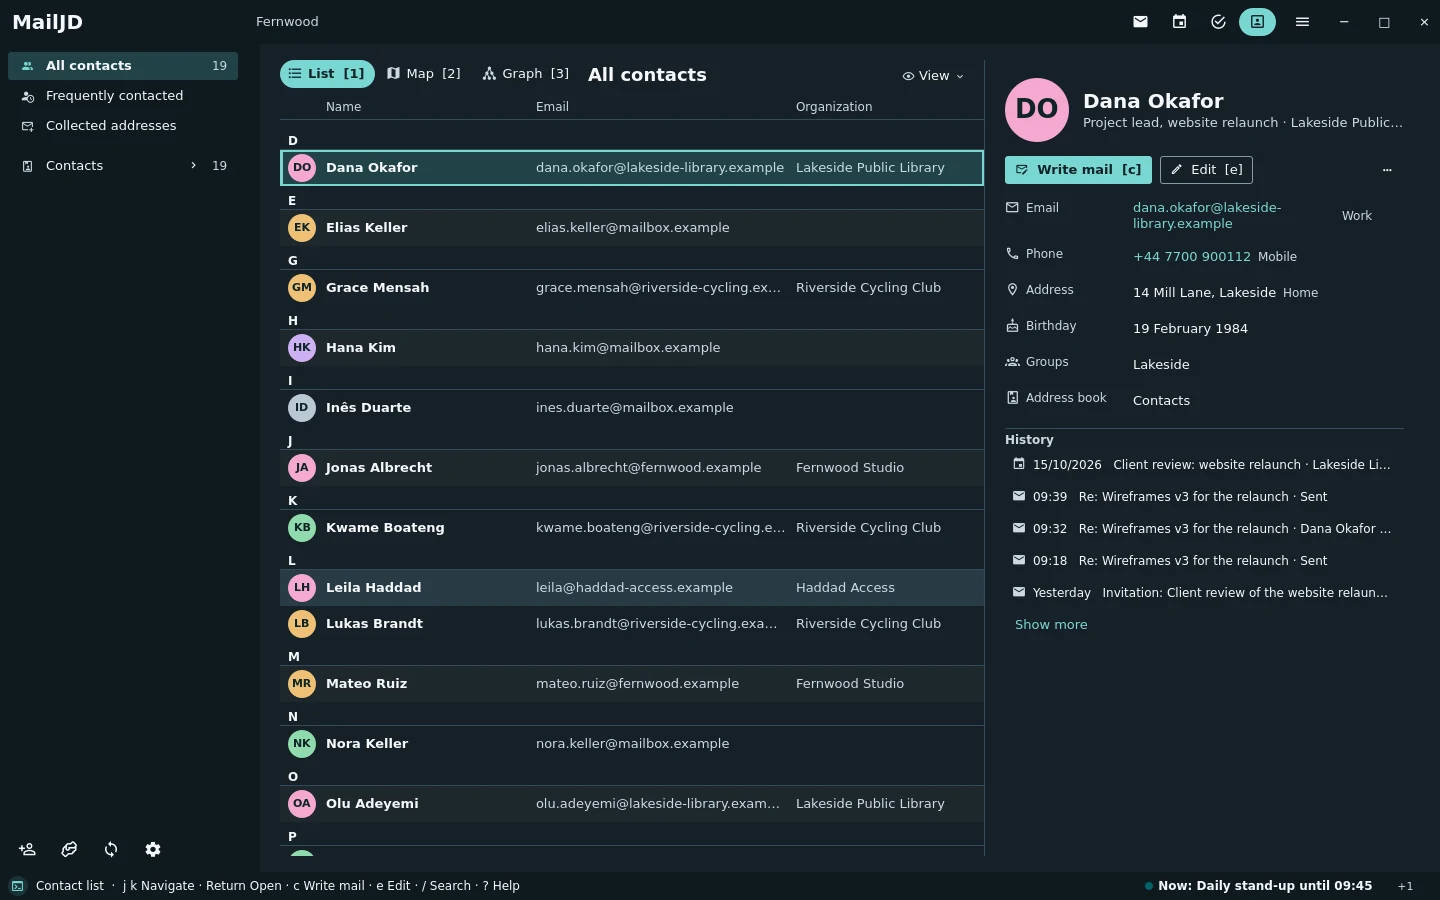Click the HK avatar beside Hana Kim
The image size is (1440, 900).
click(302, 348)
